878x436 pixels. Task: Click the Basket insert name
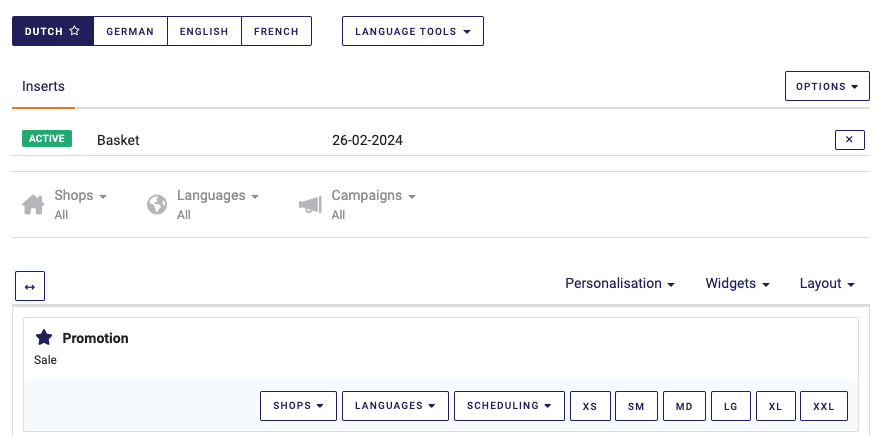click(x=118, y=140)
